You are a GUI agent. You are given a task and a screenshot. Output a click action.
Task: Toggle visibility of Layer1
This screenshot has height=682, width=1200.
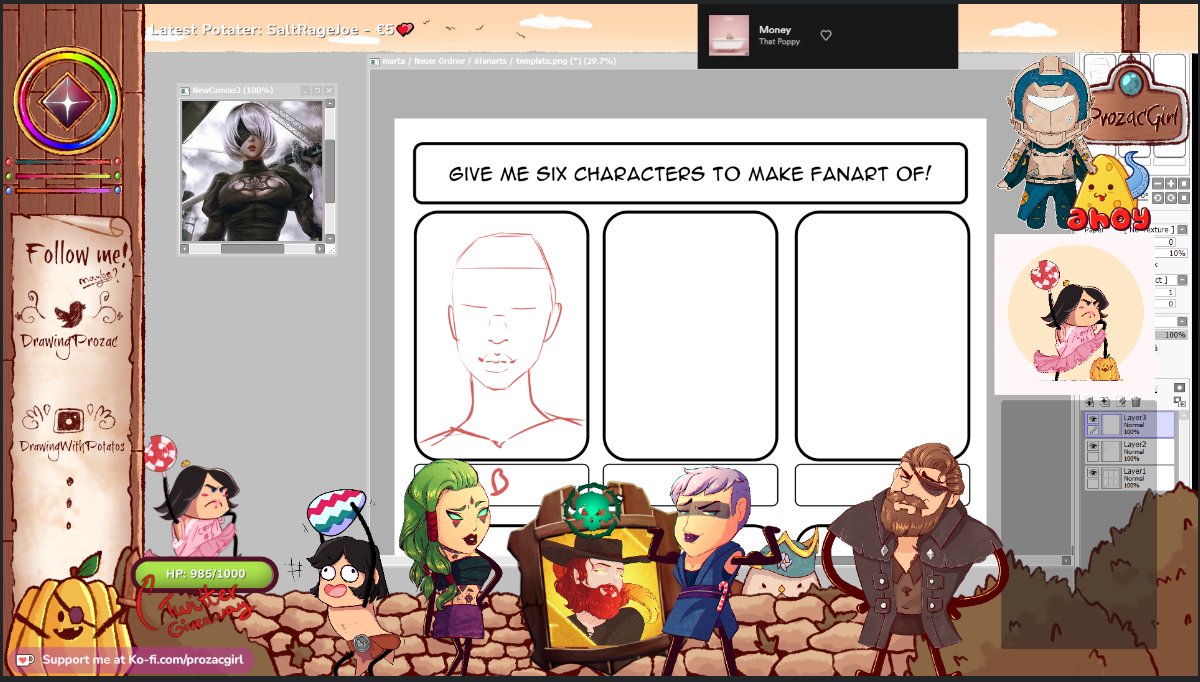pyautogui.click(x=1093, y=472)
